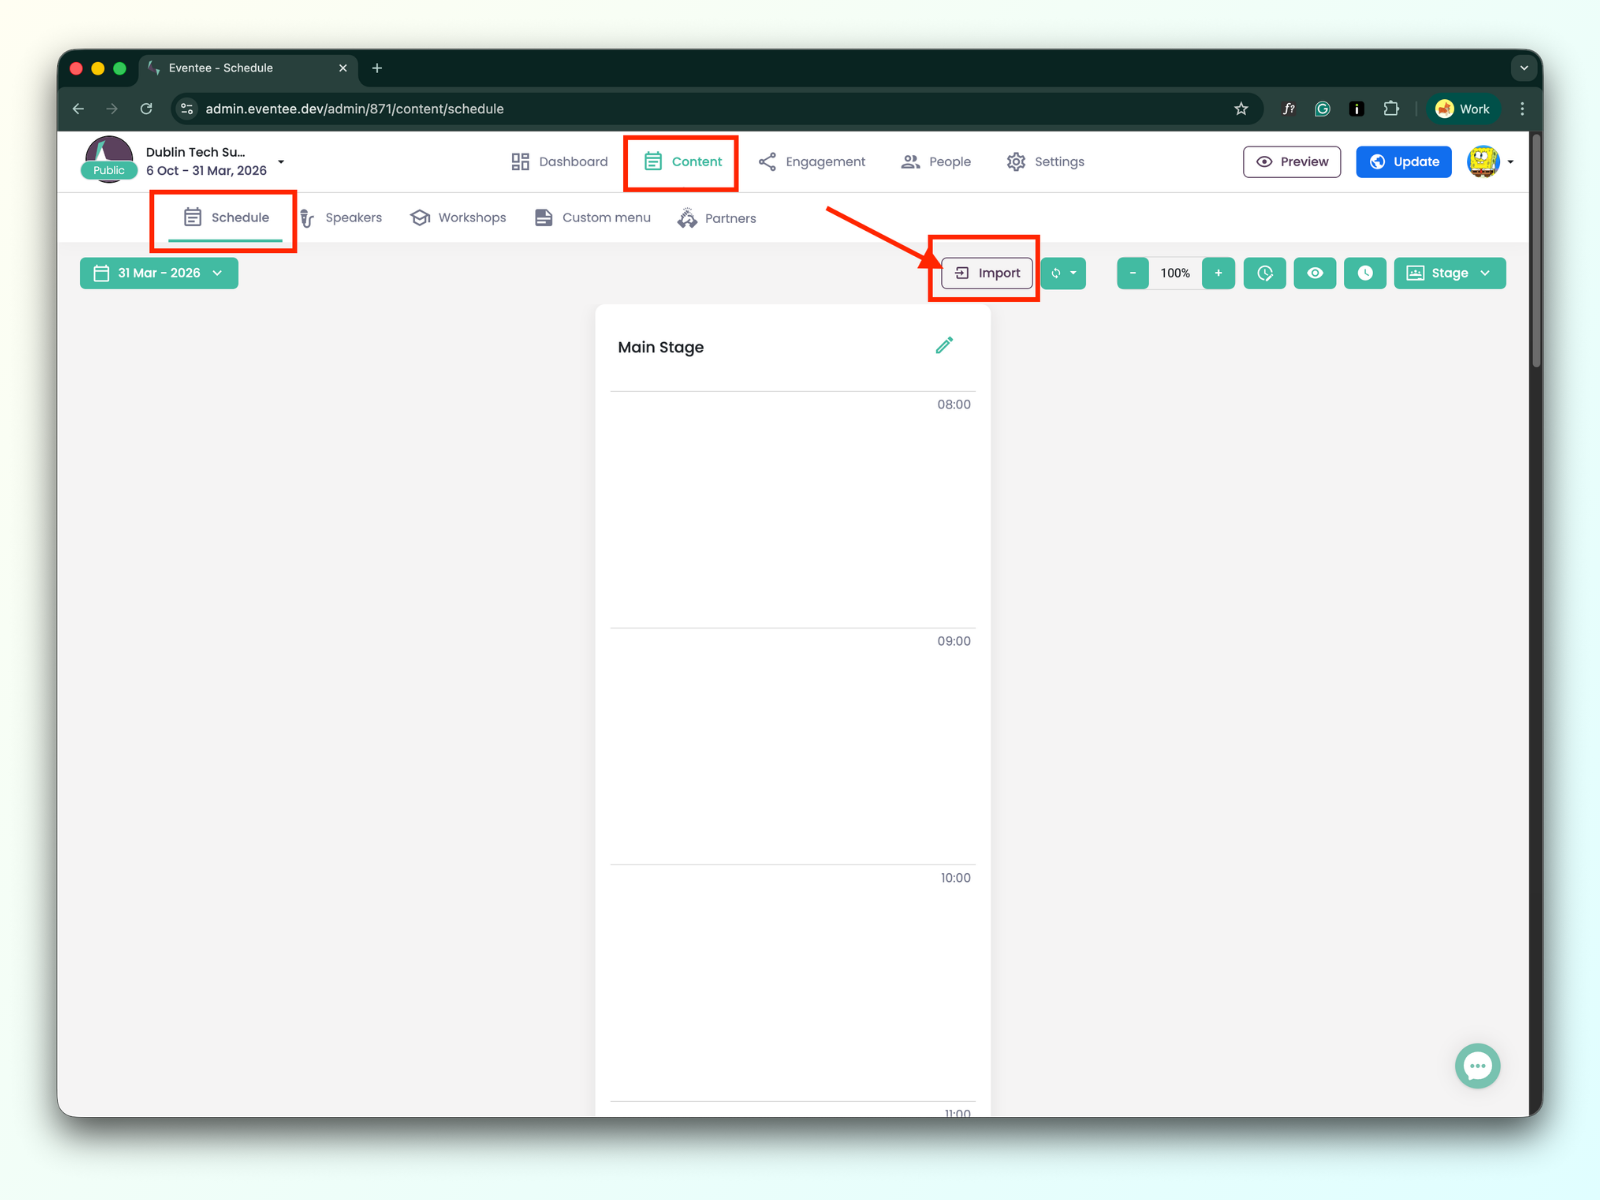The height and width of the screenshot is (1200, 1600).
Task: Open the 31 Mar - 2026 date dropdown
Action: click(x=159, y=273)
